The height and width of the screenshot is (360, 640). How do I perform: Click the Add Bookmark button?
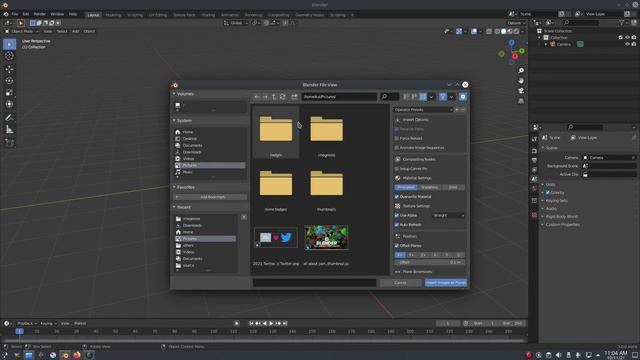coord(211,197)
